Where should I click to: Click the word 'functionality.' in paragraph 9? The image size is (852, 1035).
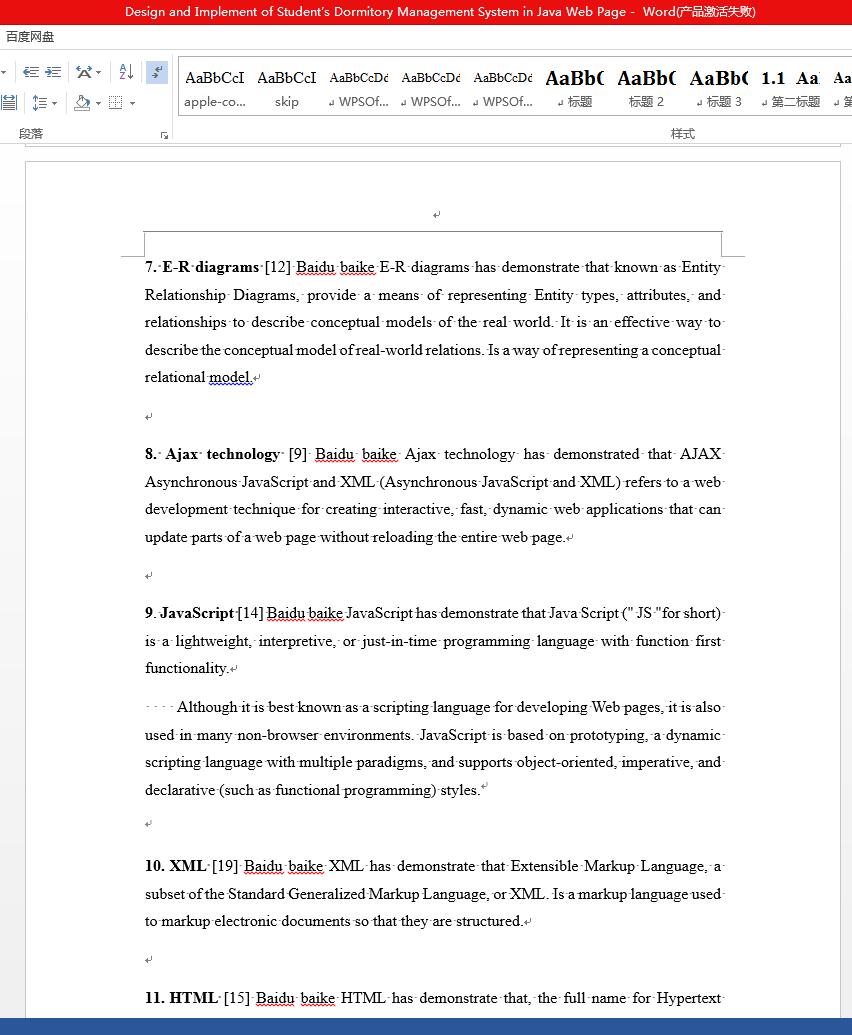pos(187,669)
